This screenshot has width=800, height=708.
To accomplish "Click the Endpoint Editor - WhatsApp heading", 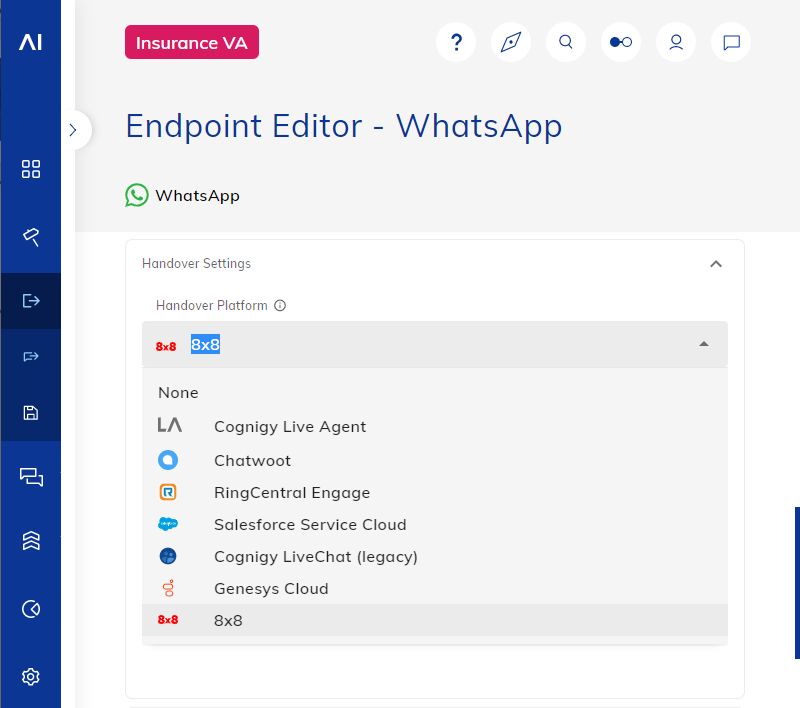I will point(343,127).
